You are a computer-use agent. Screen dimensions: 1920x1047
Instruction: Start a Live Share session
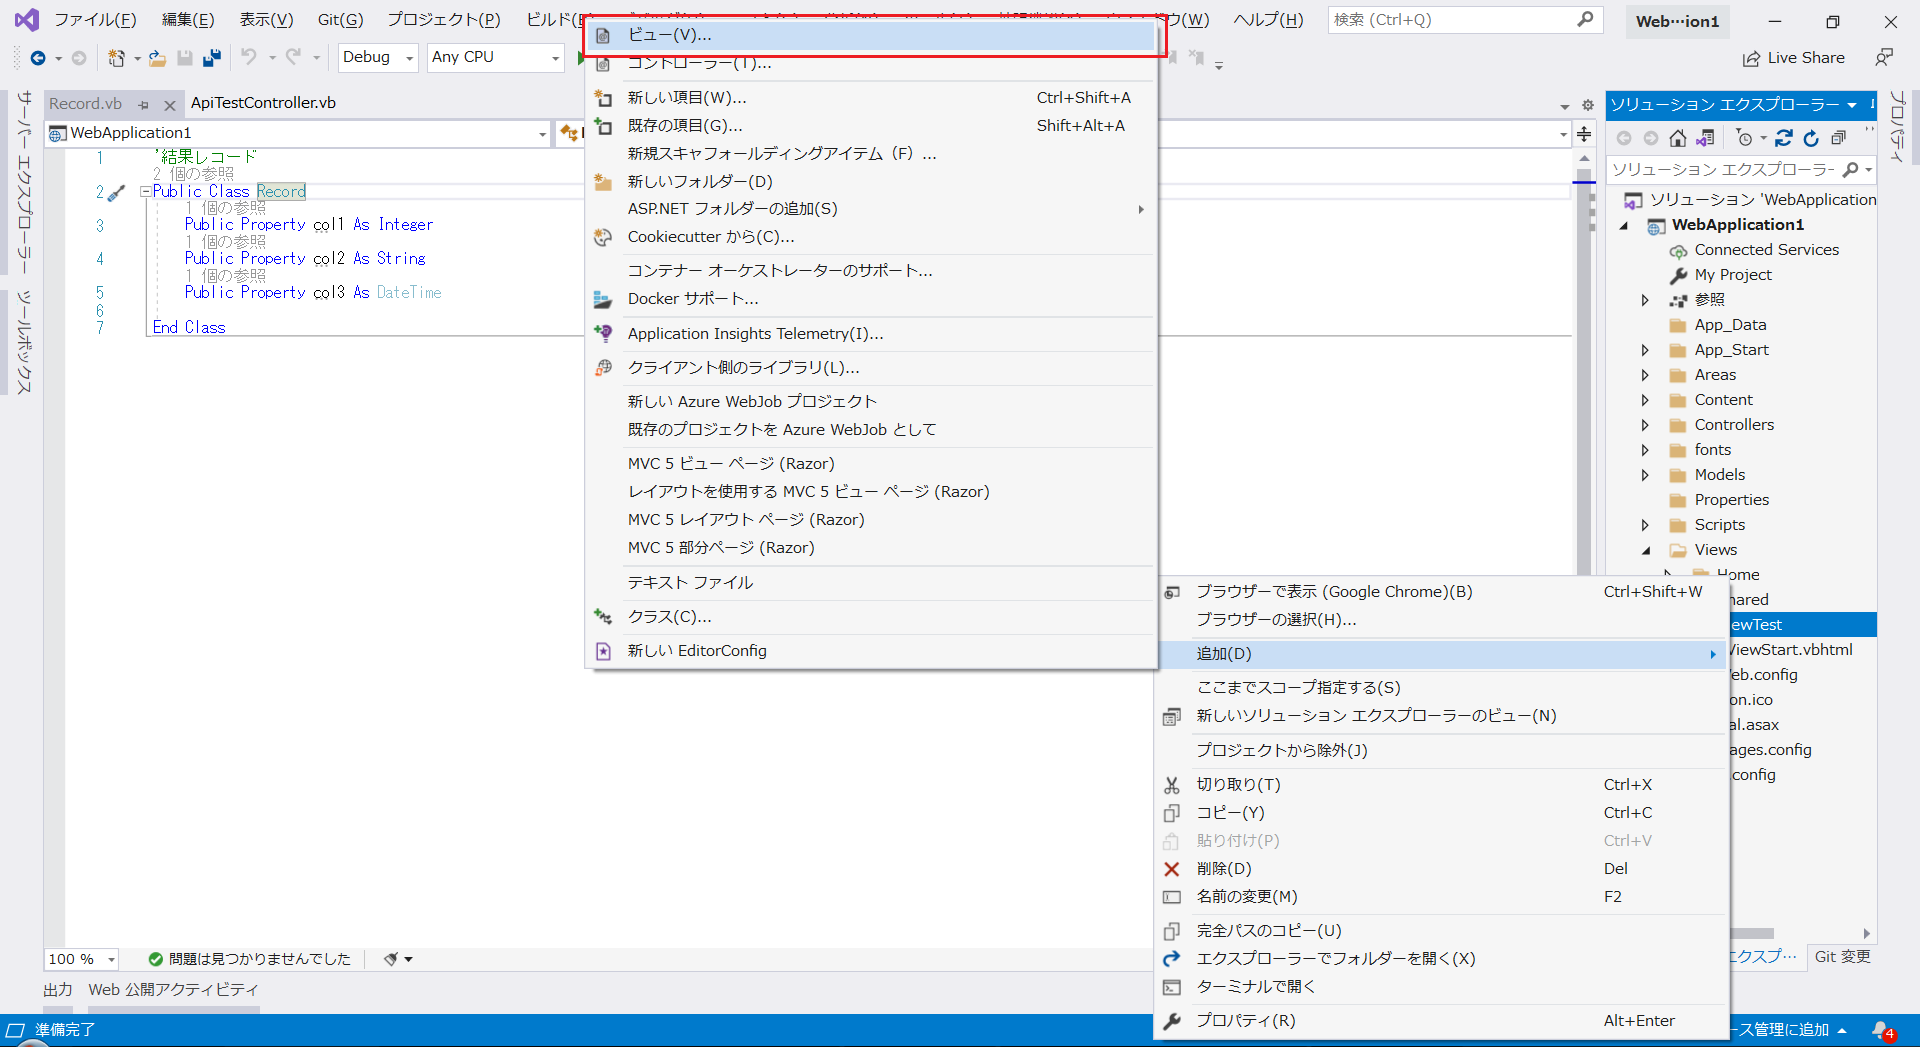click(1794, 57)
